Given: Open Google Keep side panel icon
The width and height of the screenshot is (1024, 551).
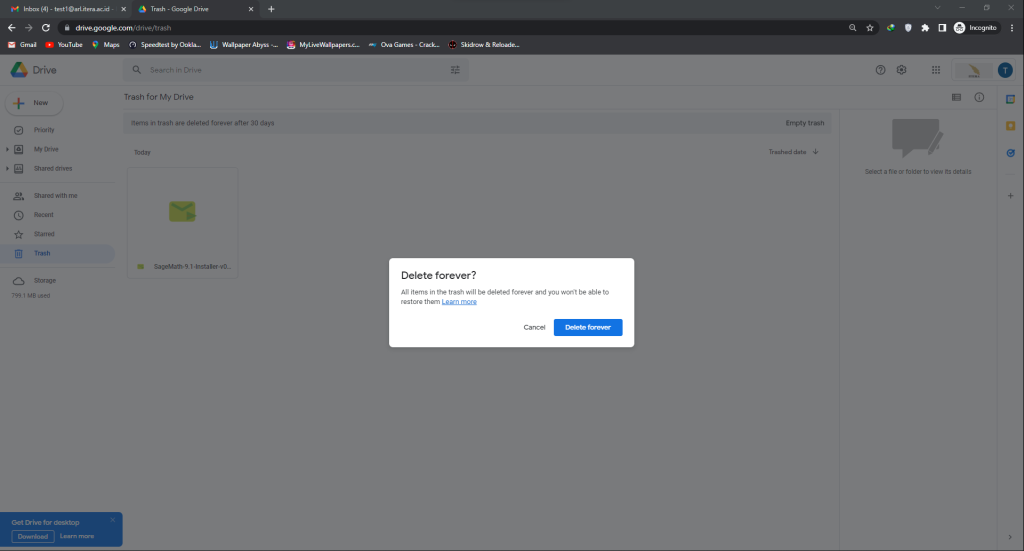Looking at the screenshot, I should 1010,126.
